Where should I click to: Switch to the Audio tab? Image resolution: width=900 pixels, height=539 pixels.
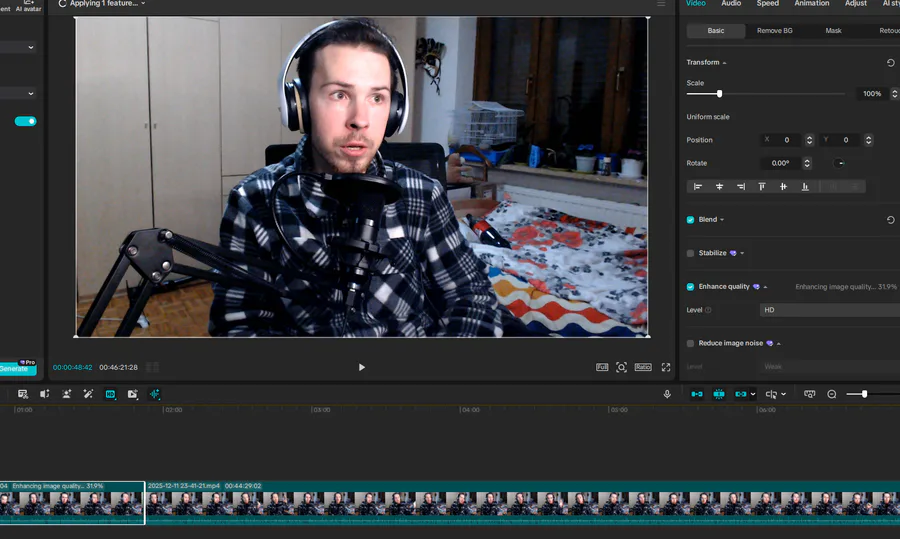click(731, 3)
